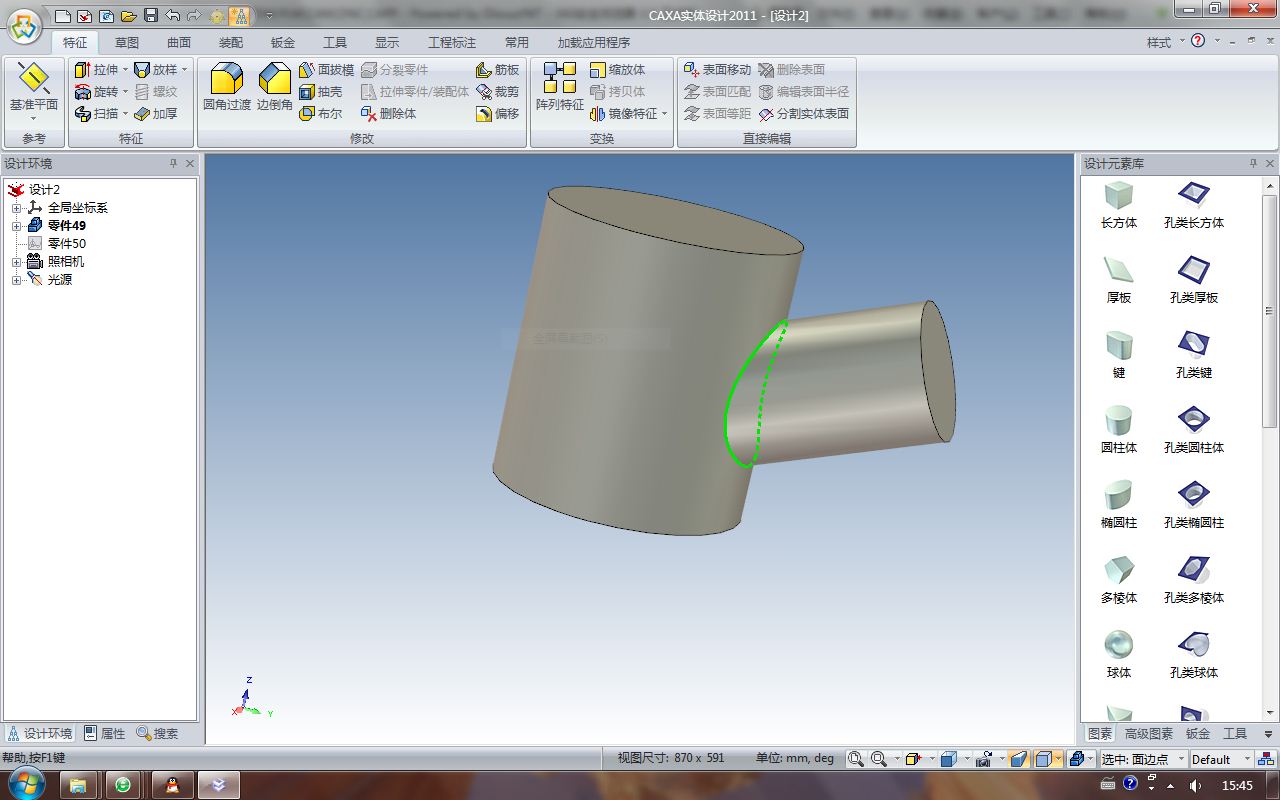Expand the 零件49 tree node
This screenshot has width=1280, height=800.
click(16, 226)
